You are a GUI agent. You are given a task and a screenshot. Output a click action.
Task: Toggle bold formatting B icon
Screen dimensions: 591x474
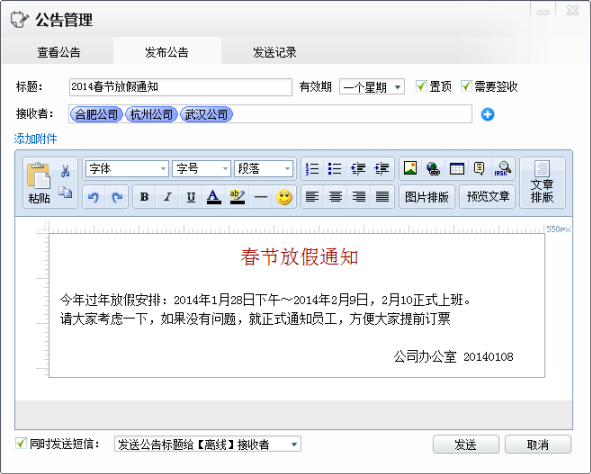pyautogui.click(x=144, y=197)
